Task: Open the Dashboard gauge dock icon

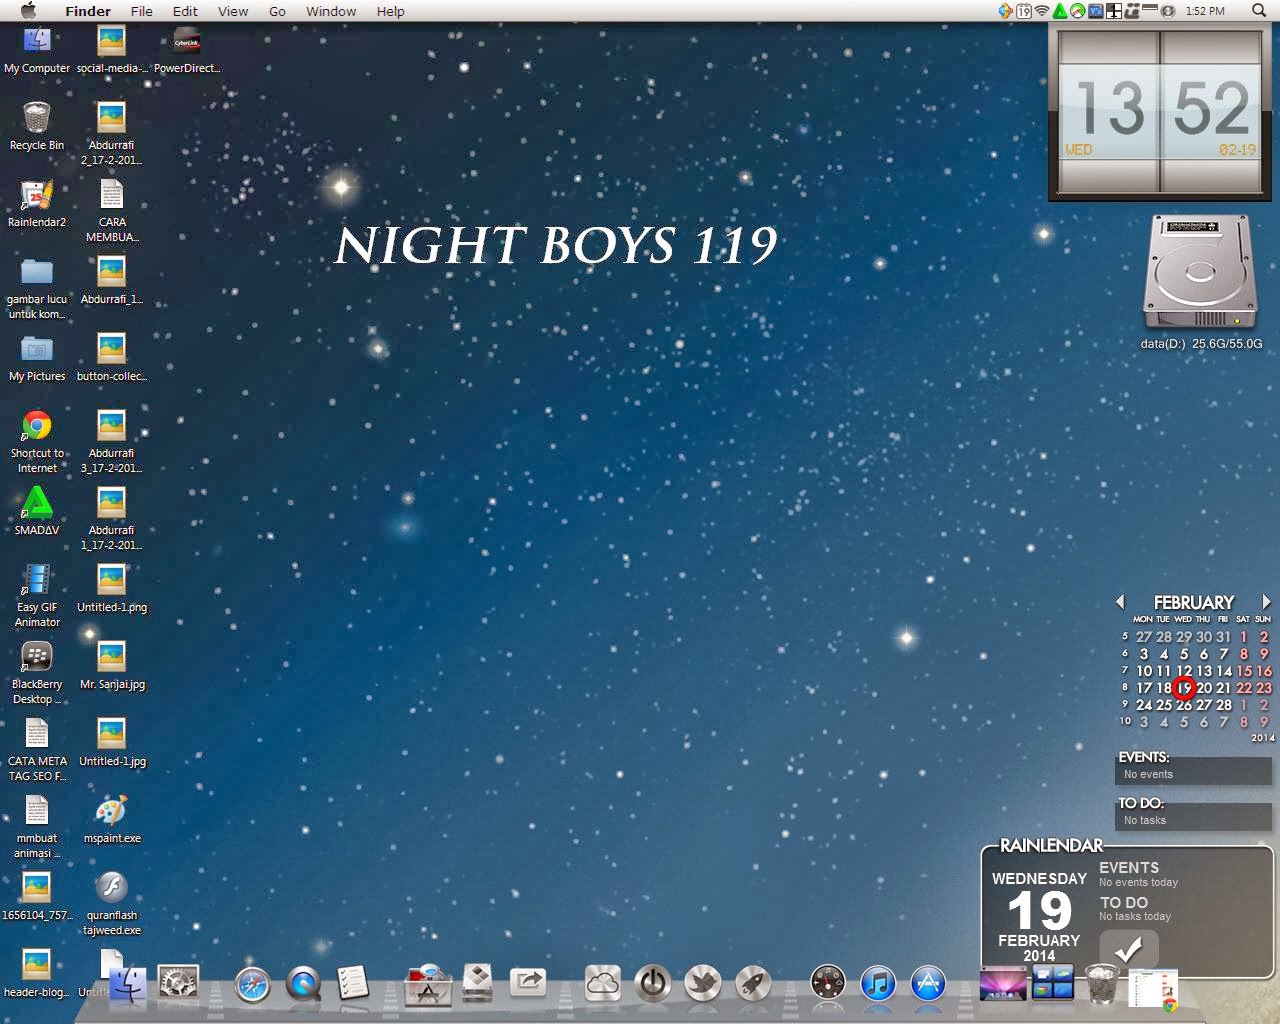Action: [828, 984]
